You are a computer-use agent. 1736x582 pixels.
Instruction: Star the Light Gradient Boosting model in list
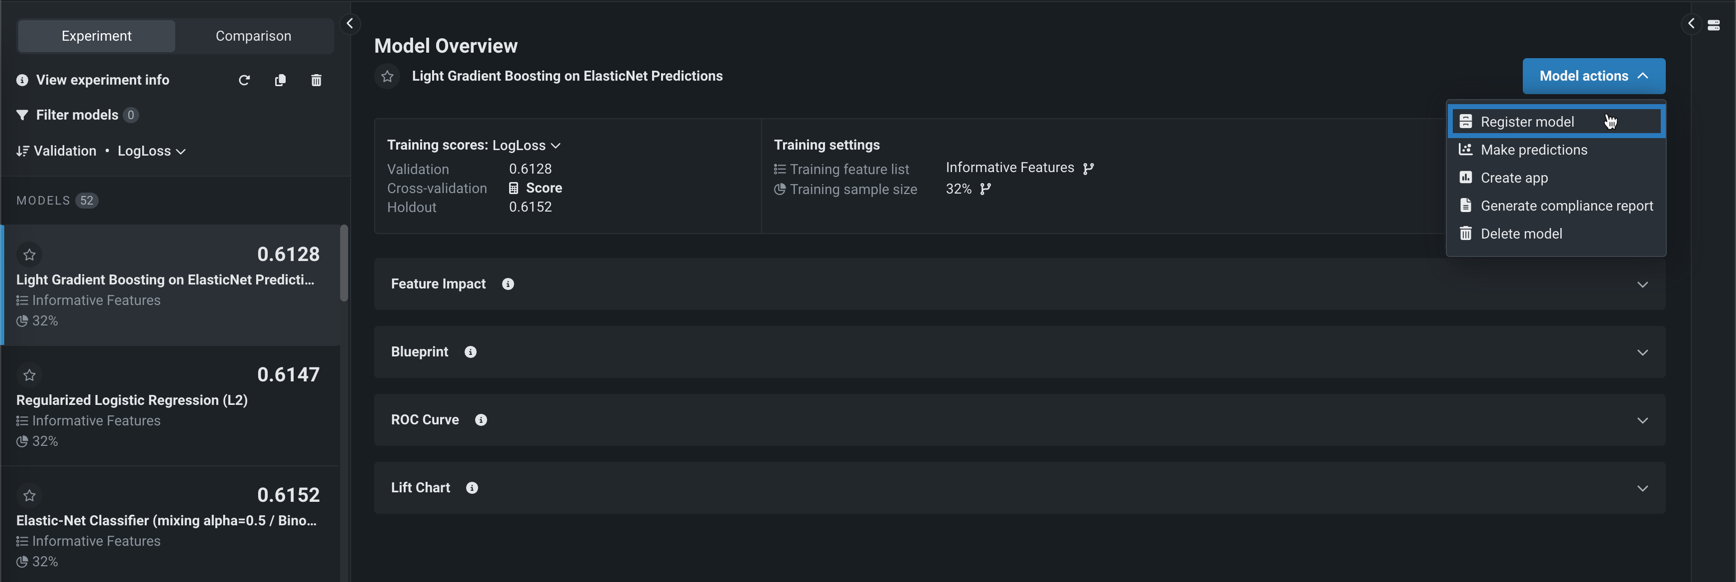[x=30, y=255]
